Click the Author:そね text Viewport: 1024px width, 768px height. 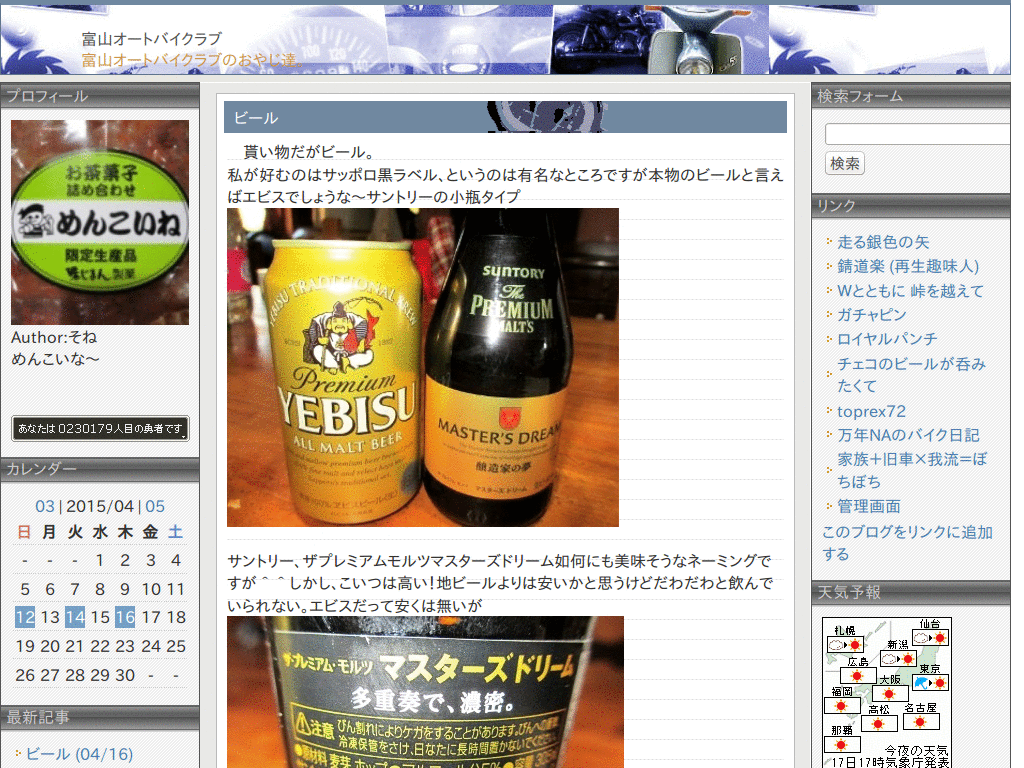[54, 338]
